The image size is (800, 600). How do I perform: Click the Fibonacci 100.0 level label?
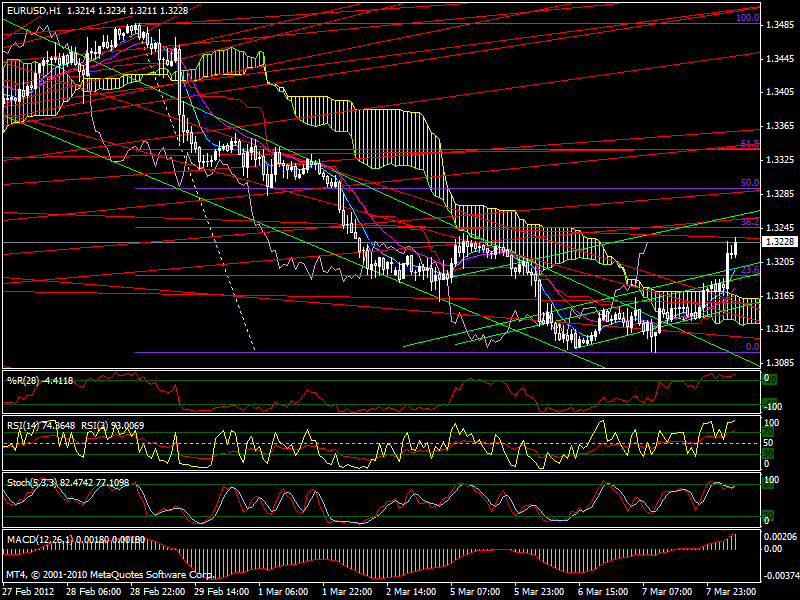click(747, 18)
